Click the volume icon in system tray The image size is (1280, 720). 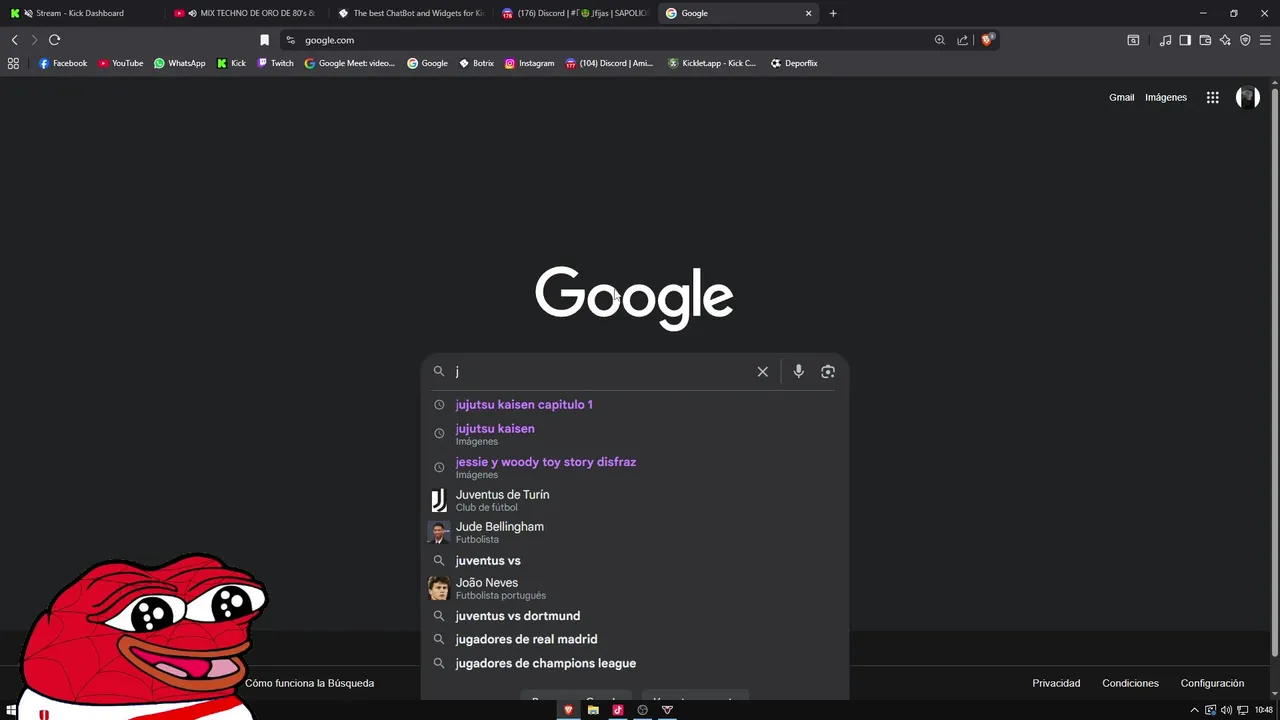click(1226, 710)
